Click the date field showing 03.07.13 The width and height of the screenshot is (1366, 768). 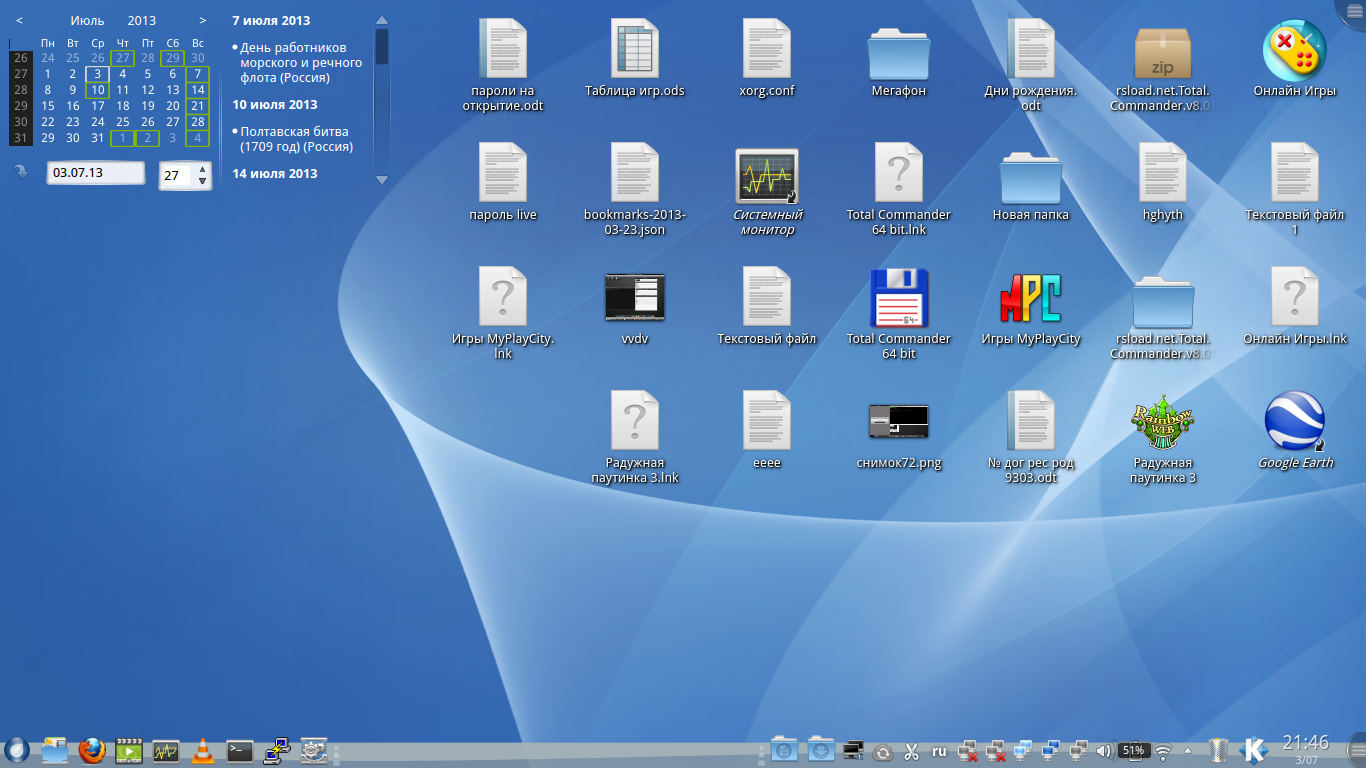[x=95, y=173]
